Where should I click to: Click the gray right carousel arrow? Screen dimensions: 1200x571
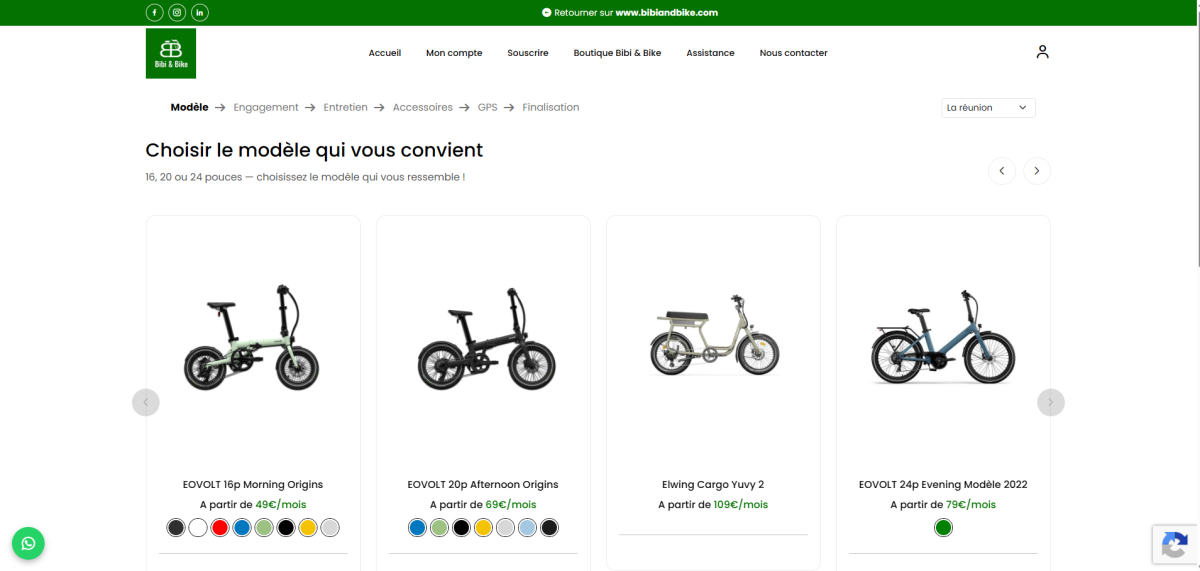[1051, 402]
